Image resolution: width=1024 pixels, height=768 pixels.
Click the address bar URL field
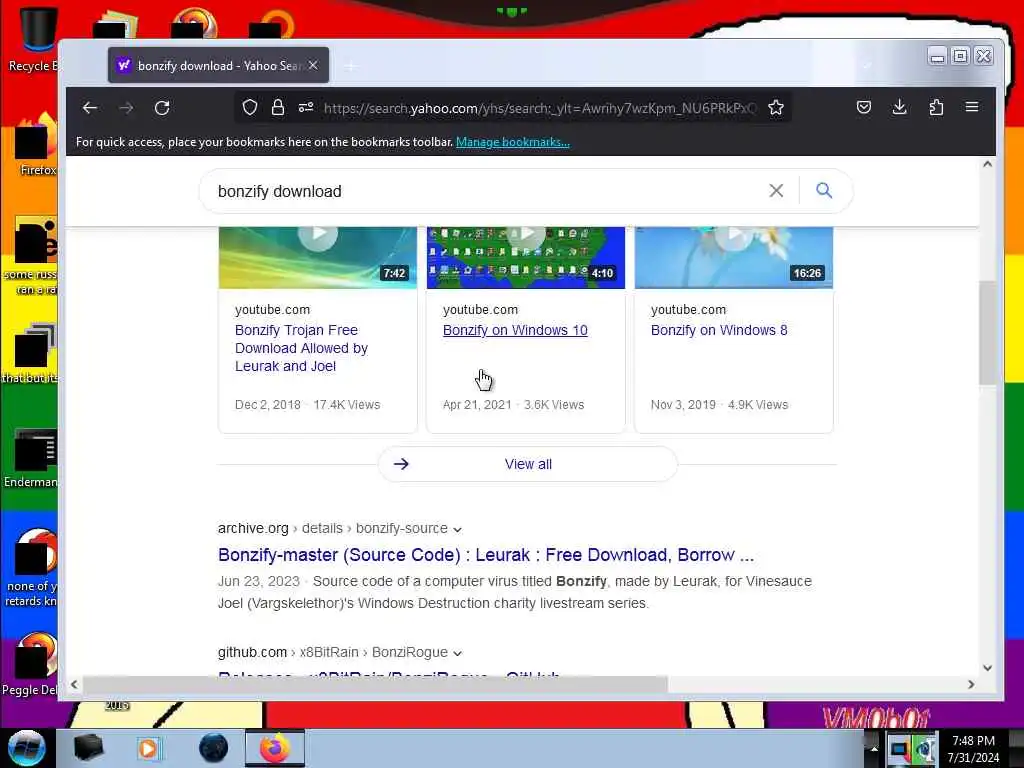(x=540, y=108)
